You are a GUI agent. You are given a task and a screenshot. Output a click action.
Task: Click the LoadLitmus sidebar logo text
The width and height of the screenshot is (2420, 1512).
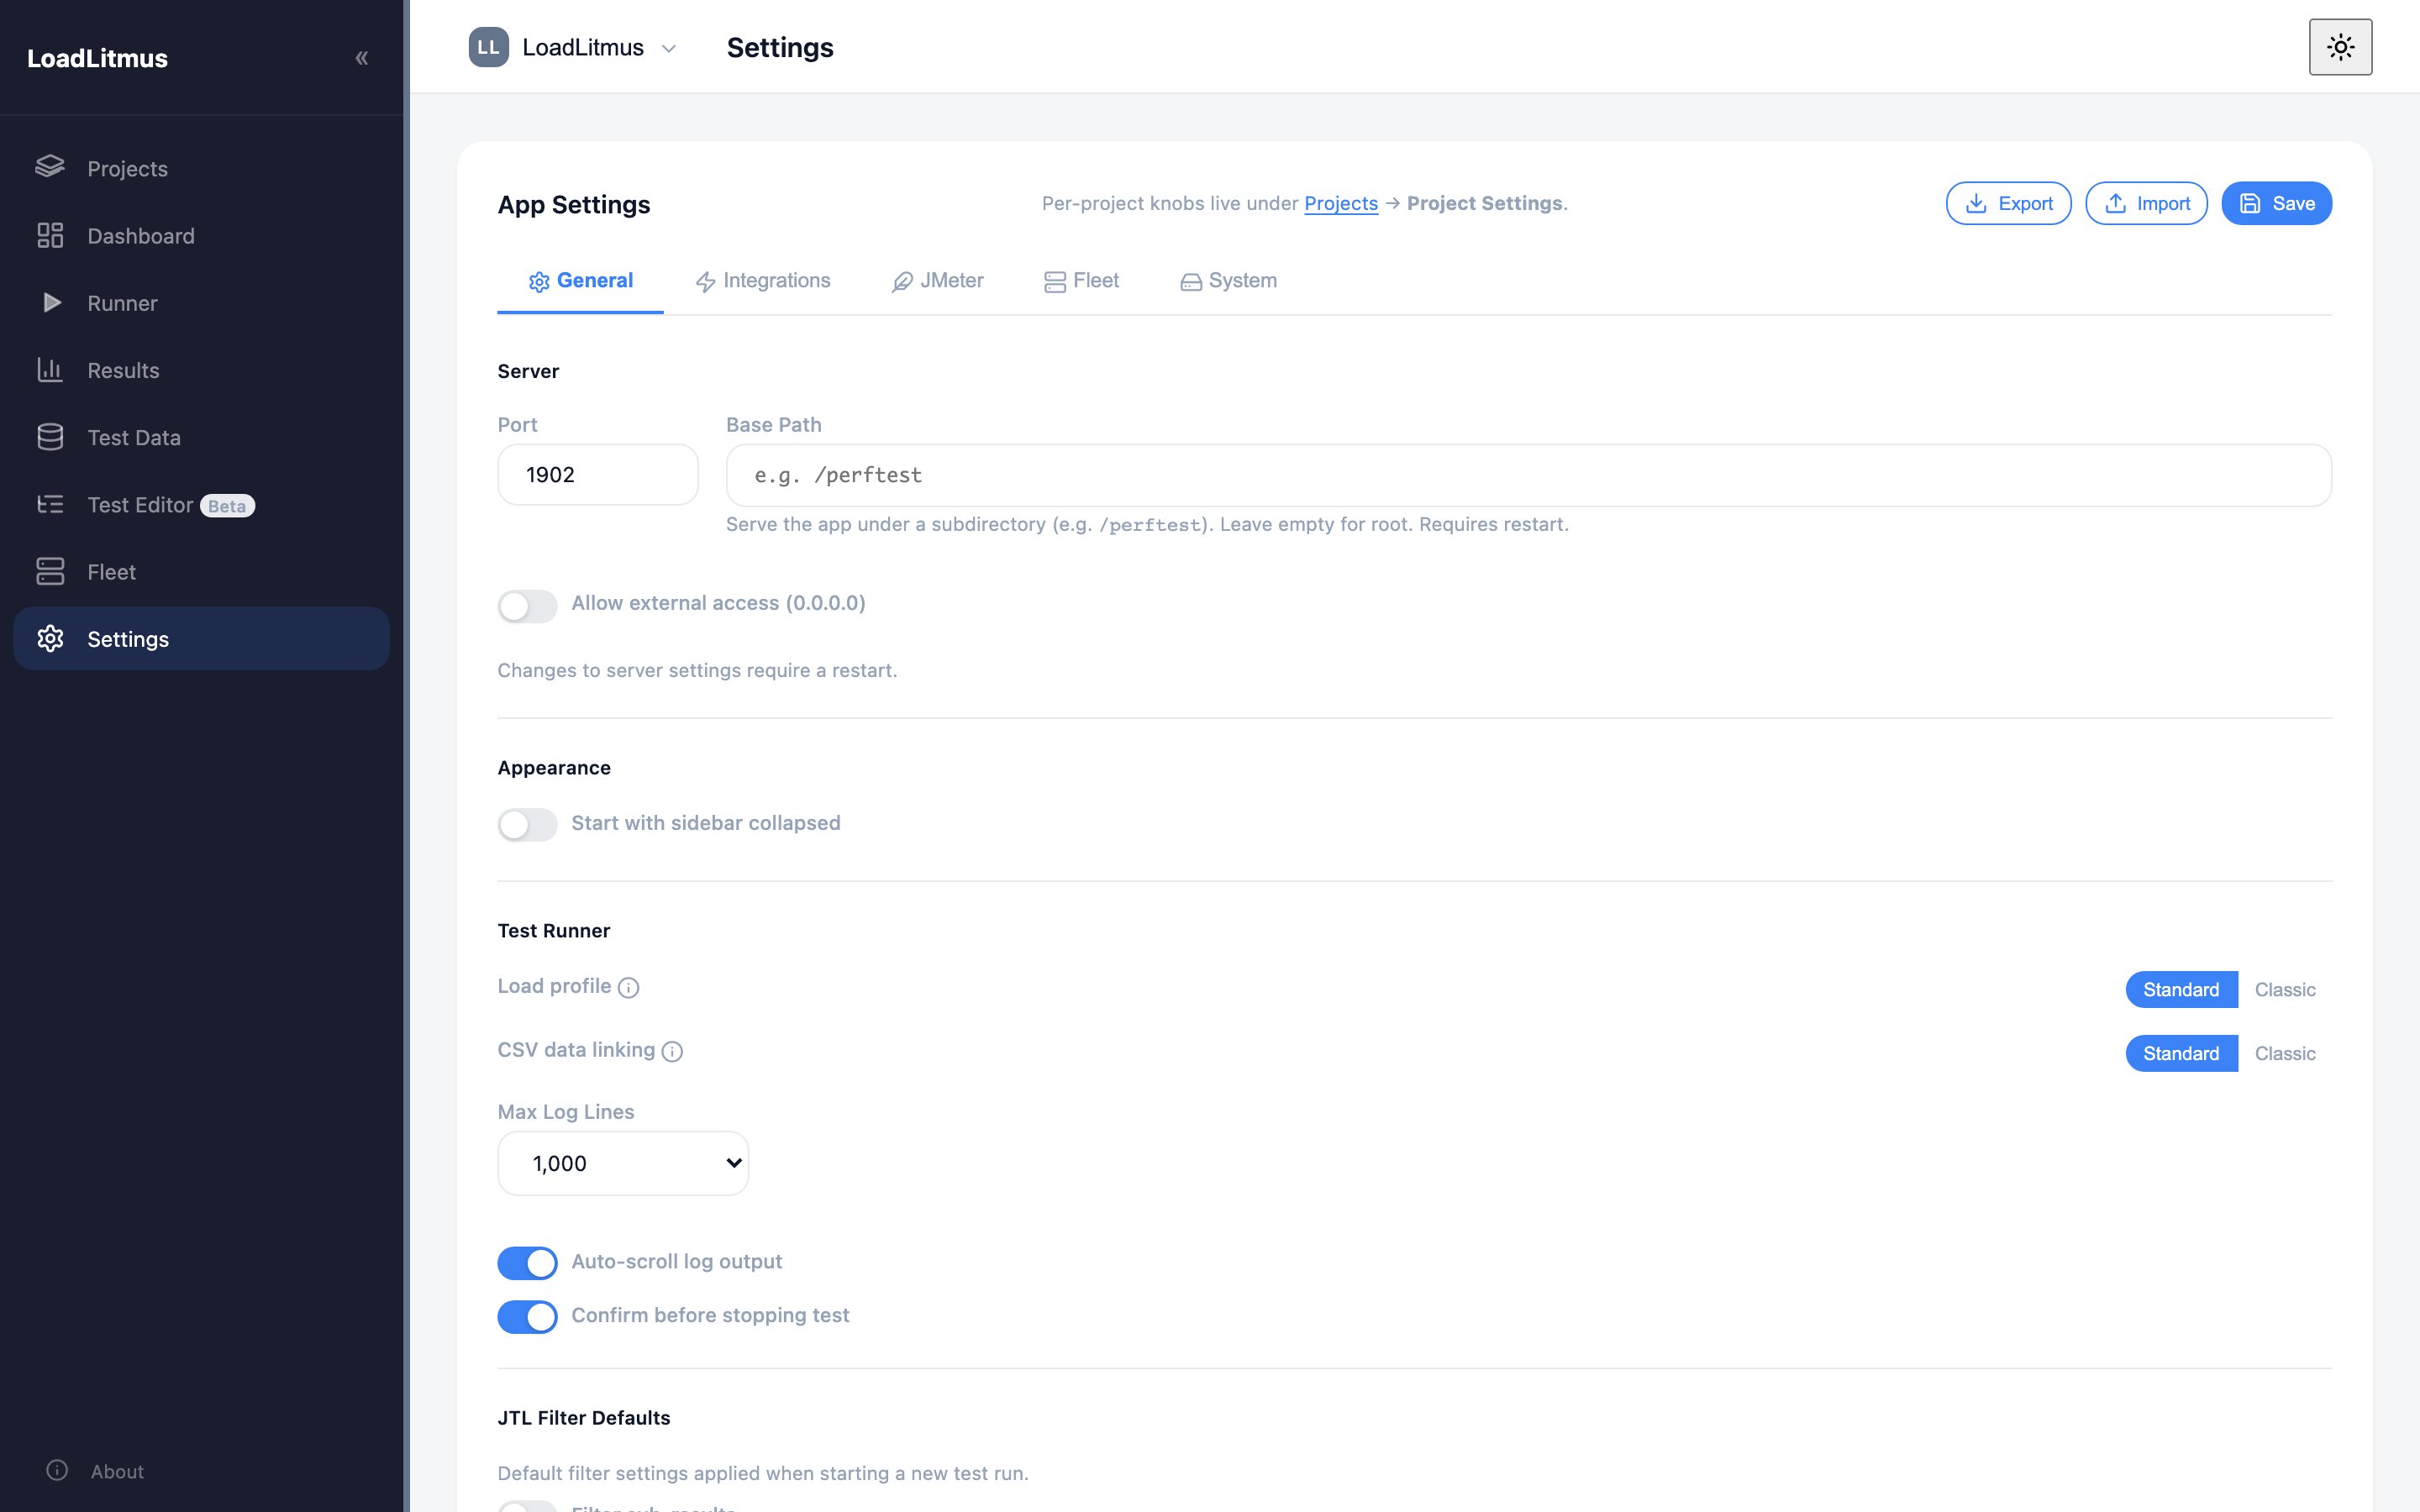tap(97, 58)
